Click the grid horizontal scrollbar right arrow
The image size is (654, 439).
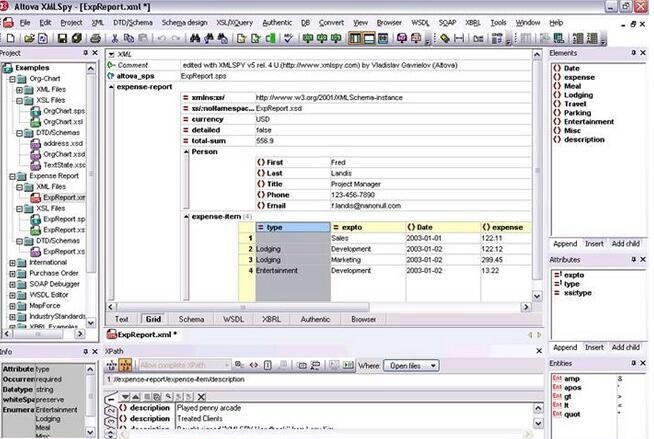click(x=526, y=307)
